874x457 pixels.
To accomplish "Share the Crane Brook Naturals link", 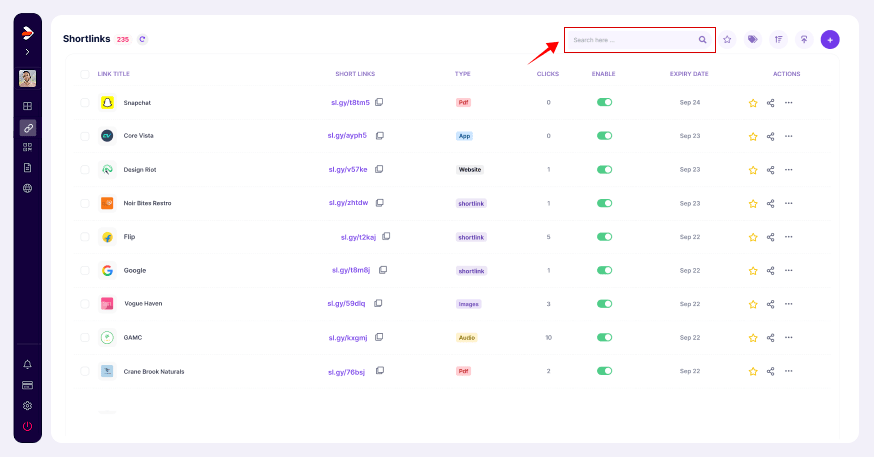I will [x=770, y=371].
